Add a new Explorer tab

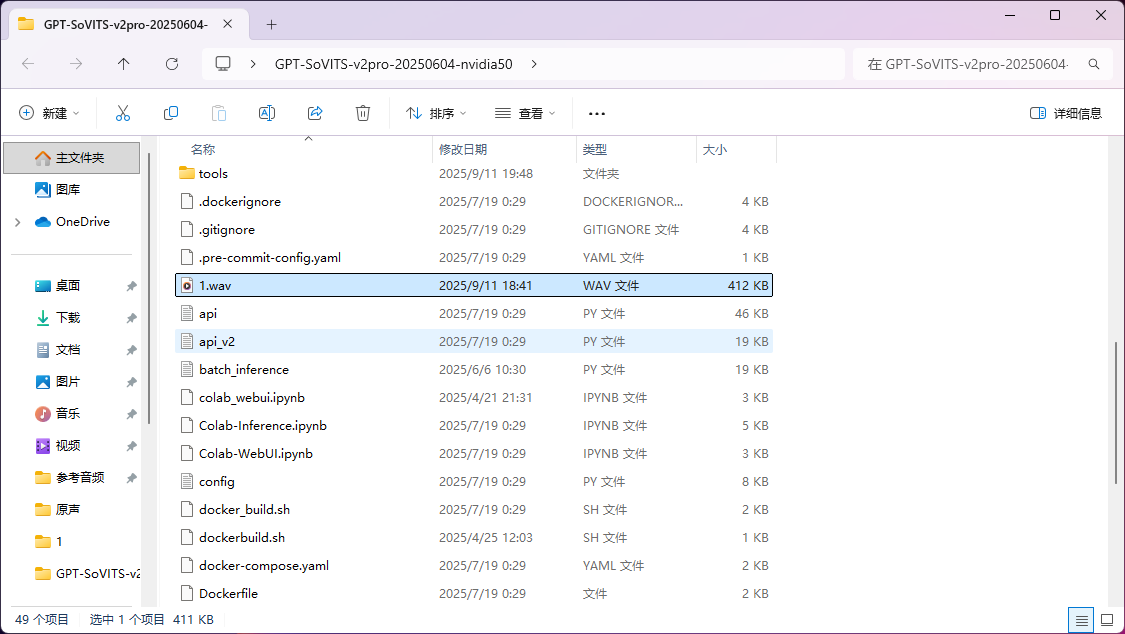click(x=271, y=24)
